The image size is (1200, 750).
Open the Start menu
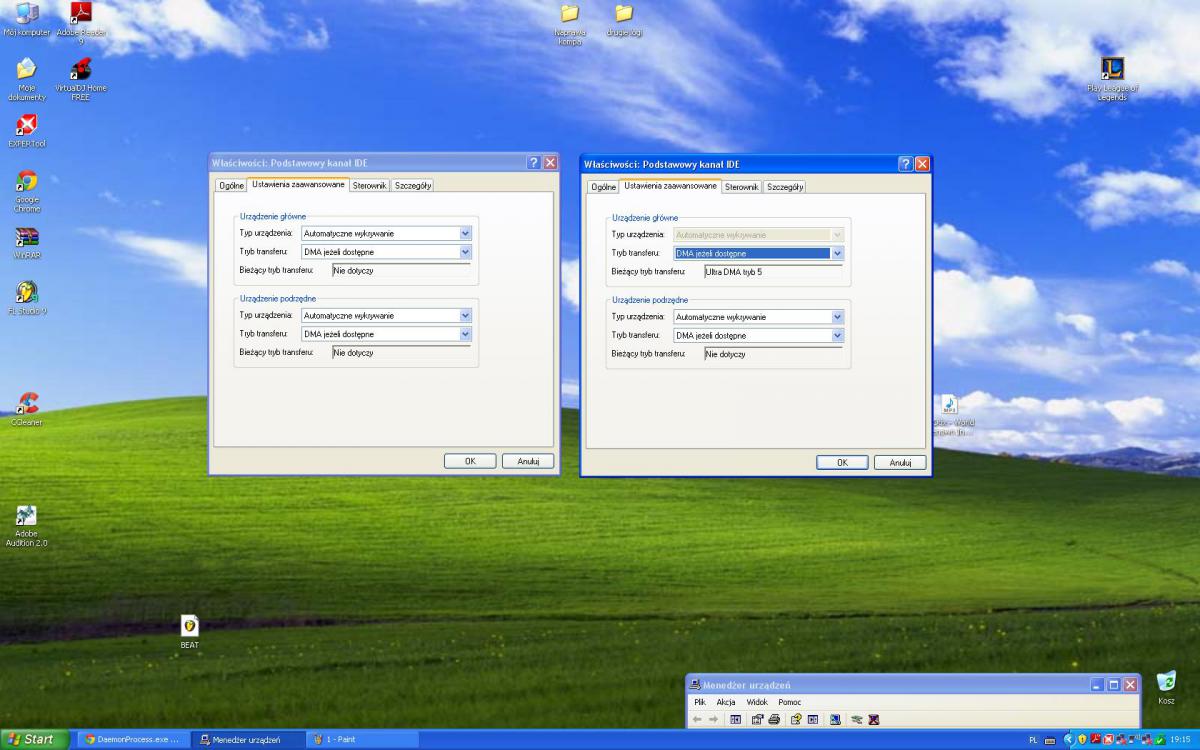coord(35,740)
